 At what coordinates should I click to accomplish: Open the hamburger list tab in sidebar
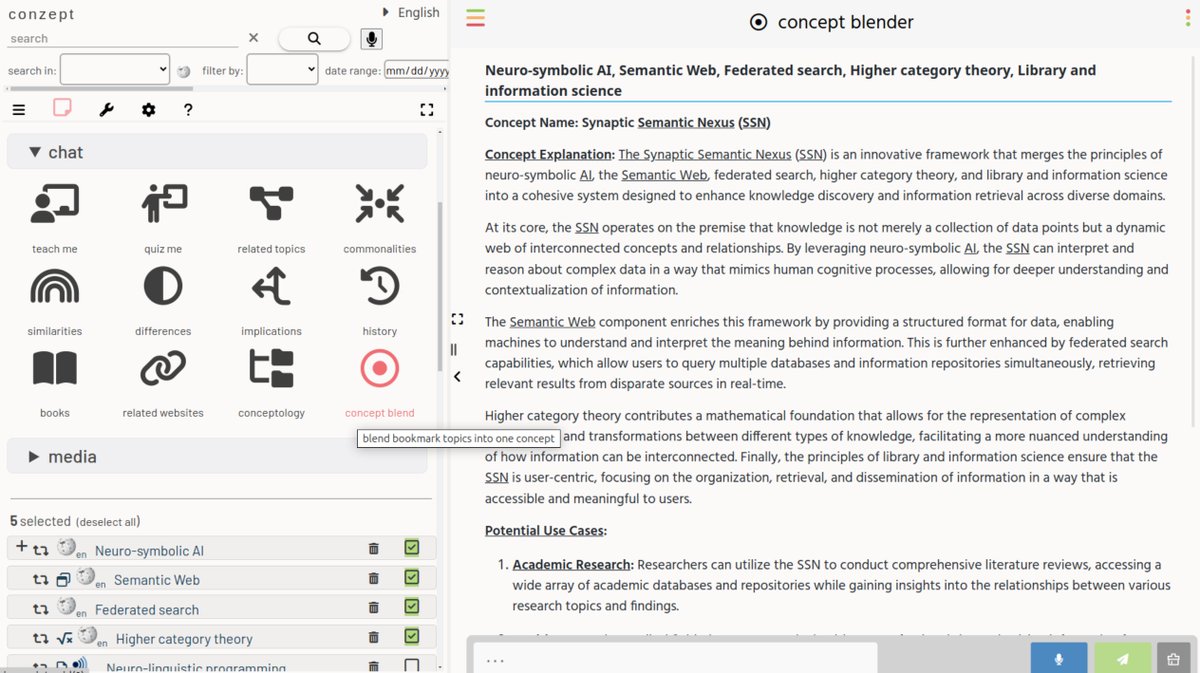click(x=19, y=110)
